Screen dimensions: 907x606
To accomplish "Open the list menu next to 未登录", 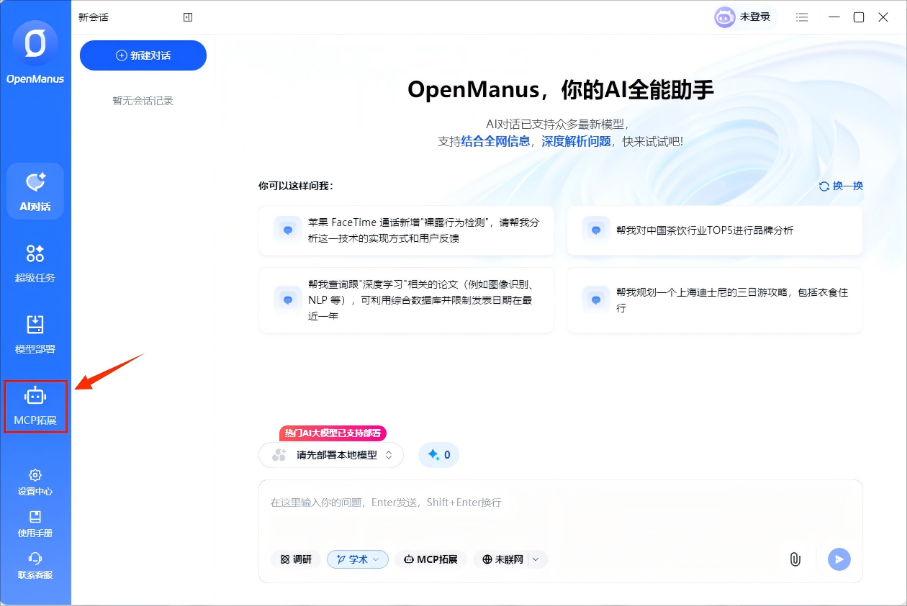I will [x=801, y=17].
